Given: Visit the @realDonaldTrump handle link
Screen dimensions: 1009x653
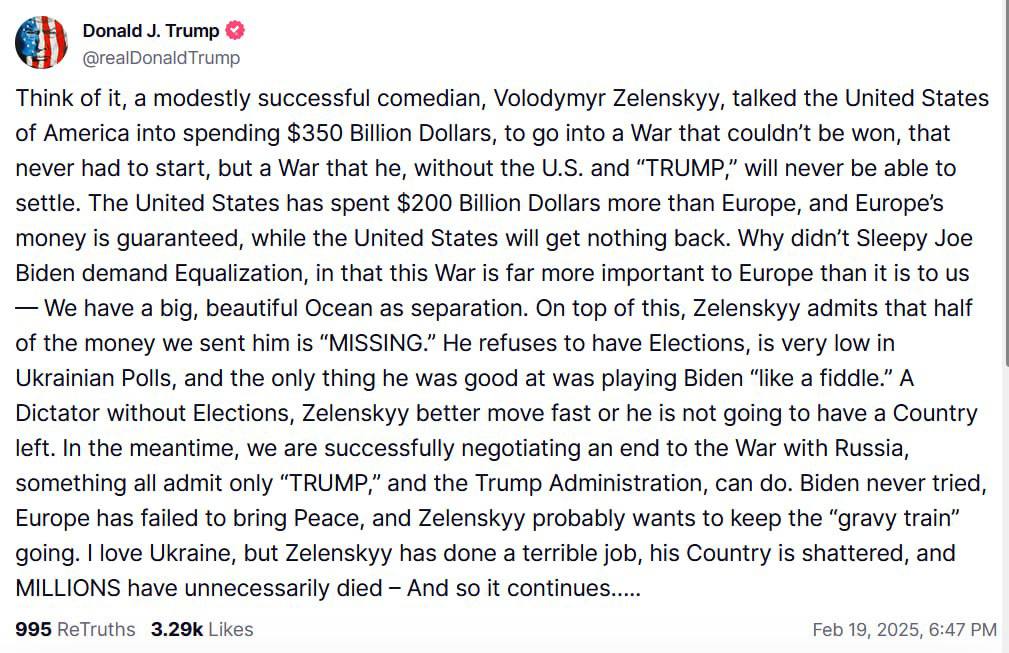Looking at the screenshot, I should pos(161,58).
